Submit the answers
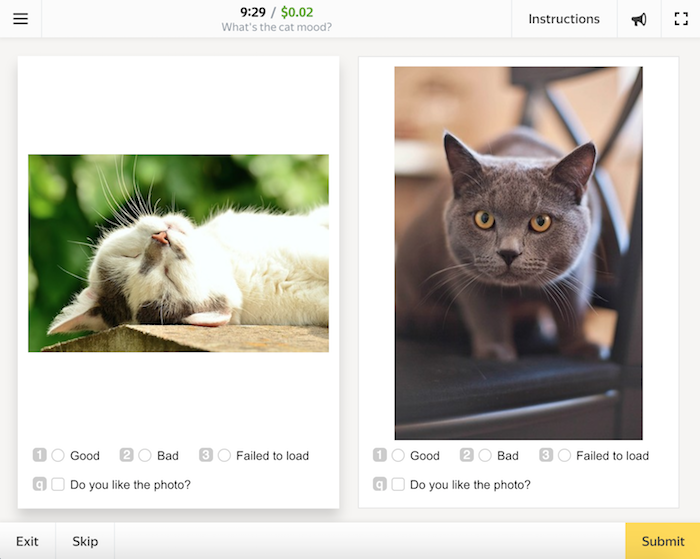700x559 pixels. 662,541
